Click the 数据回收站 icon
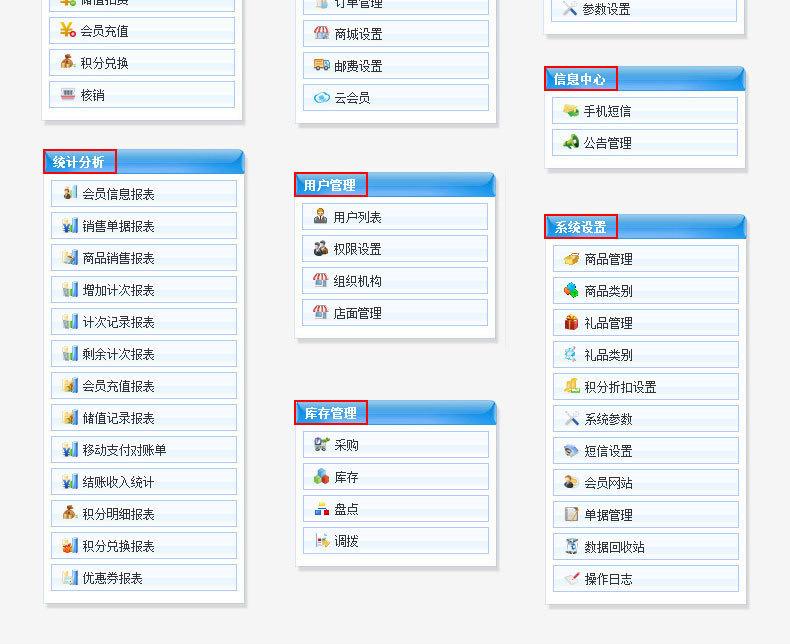Viewport: 790px width, 644px height. click(x=571, y=547)
